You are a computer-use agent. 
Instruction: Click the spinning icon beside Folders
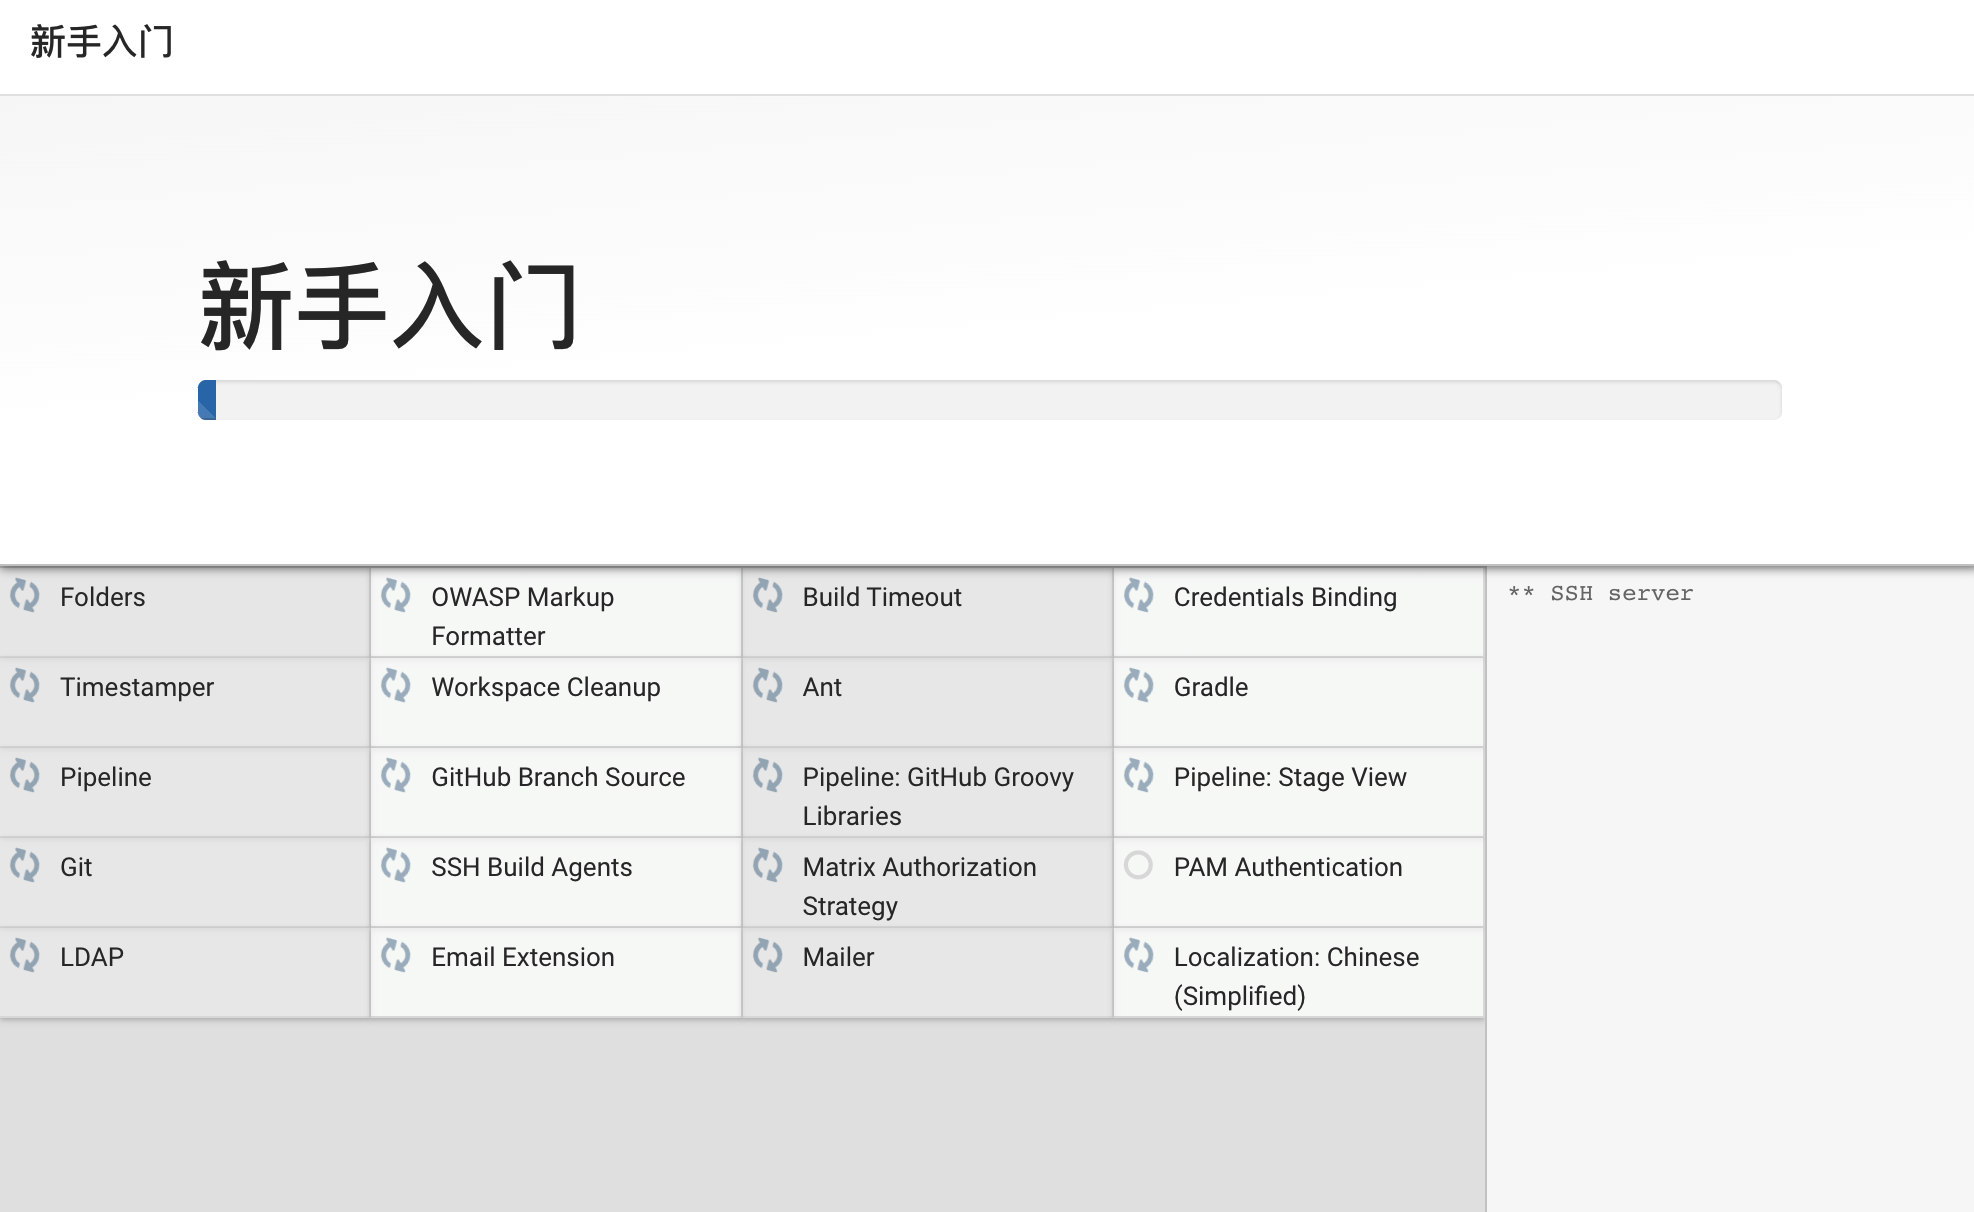[x=25, y=596]
